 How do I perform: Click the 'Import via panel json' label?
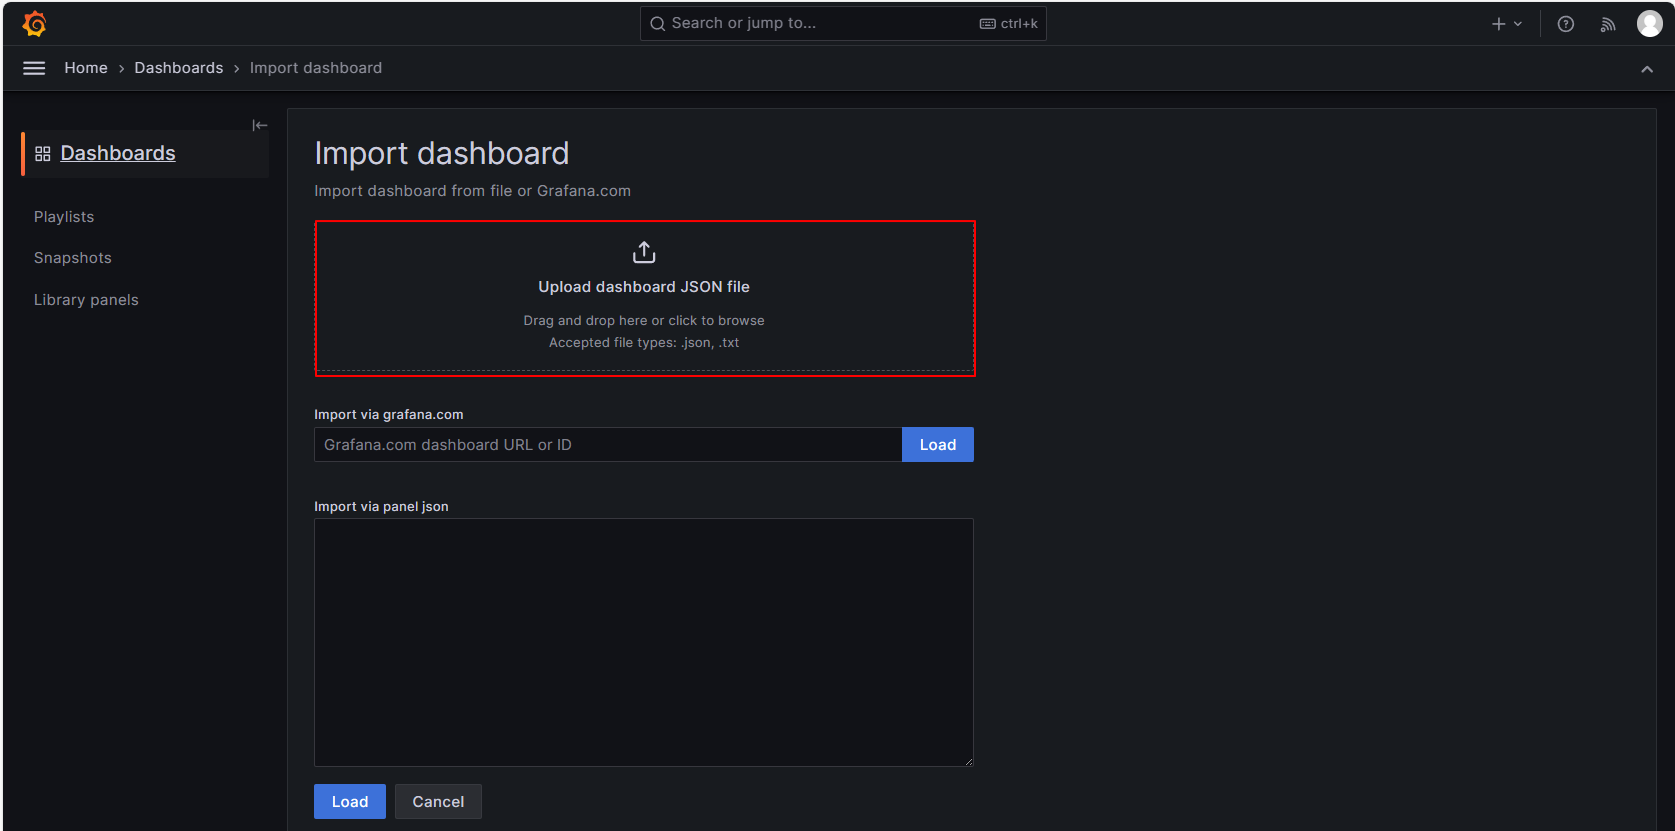pyautogui.click(x=382, y=507)
